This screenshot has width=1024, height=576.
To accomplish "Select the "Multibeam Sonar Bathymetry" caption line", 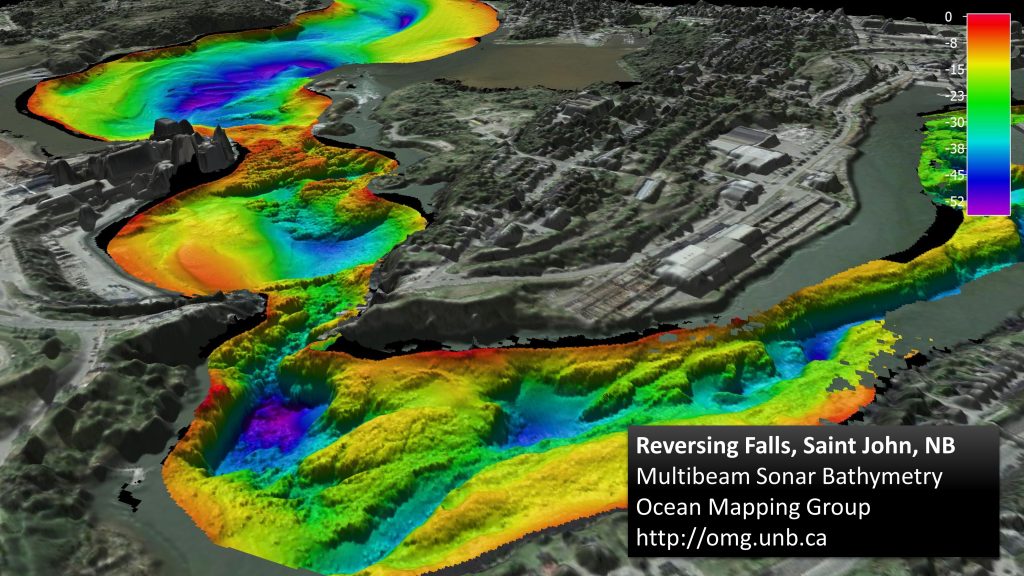I will point(789,476).
